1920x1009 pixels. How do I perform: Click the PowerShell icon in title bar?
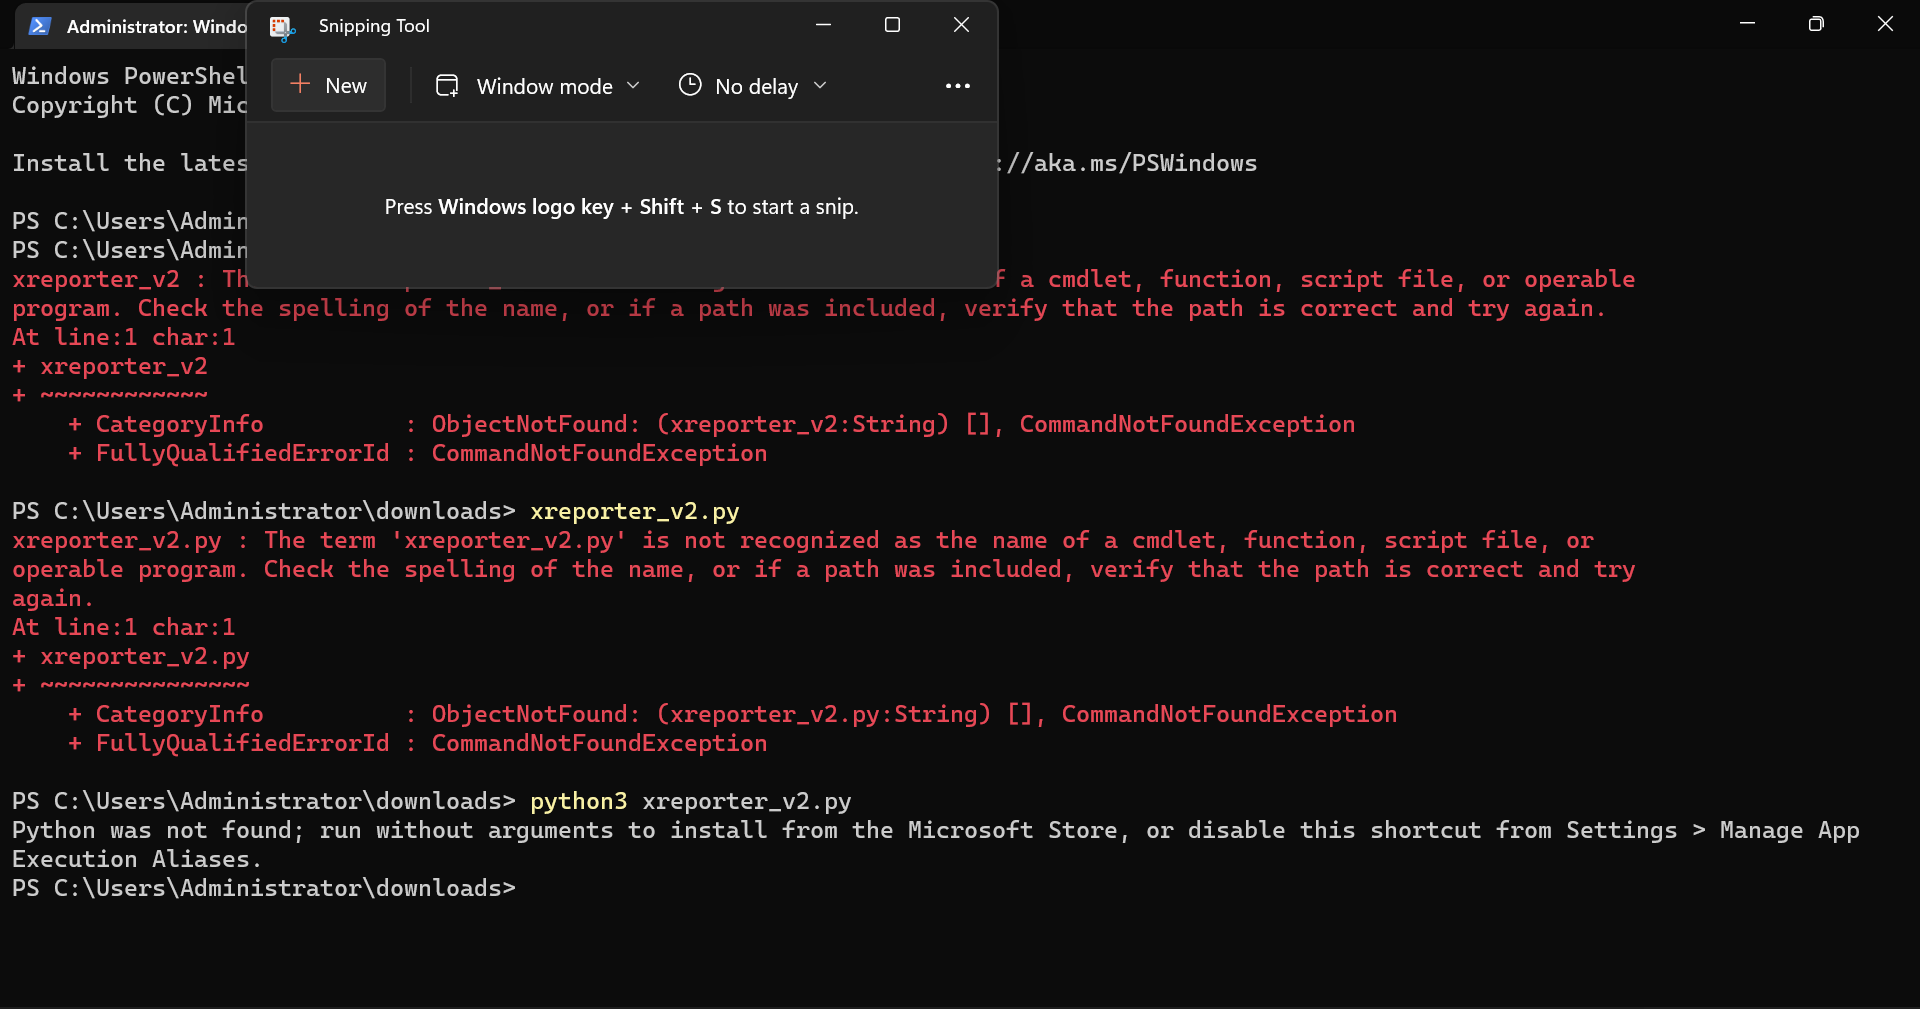[x=40, y=26]
